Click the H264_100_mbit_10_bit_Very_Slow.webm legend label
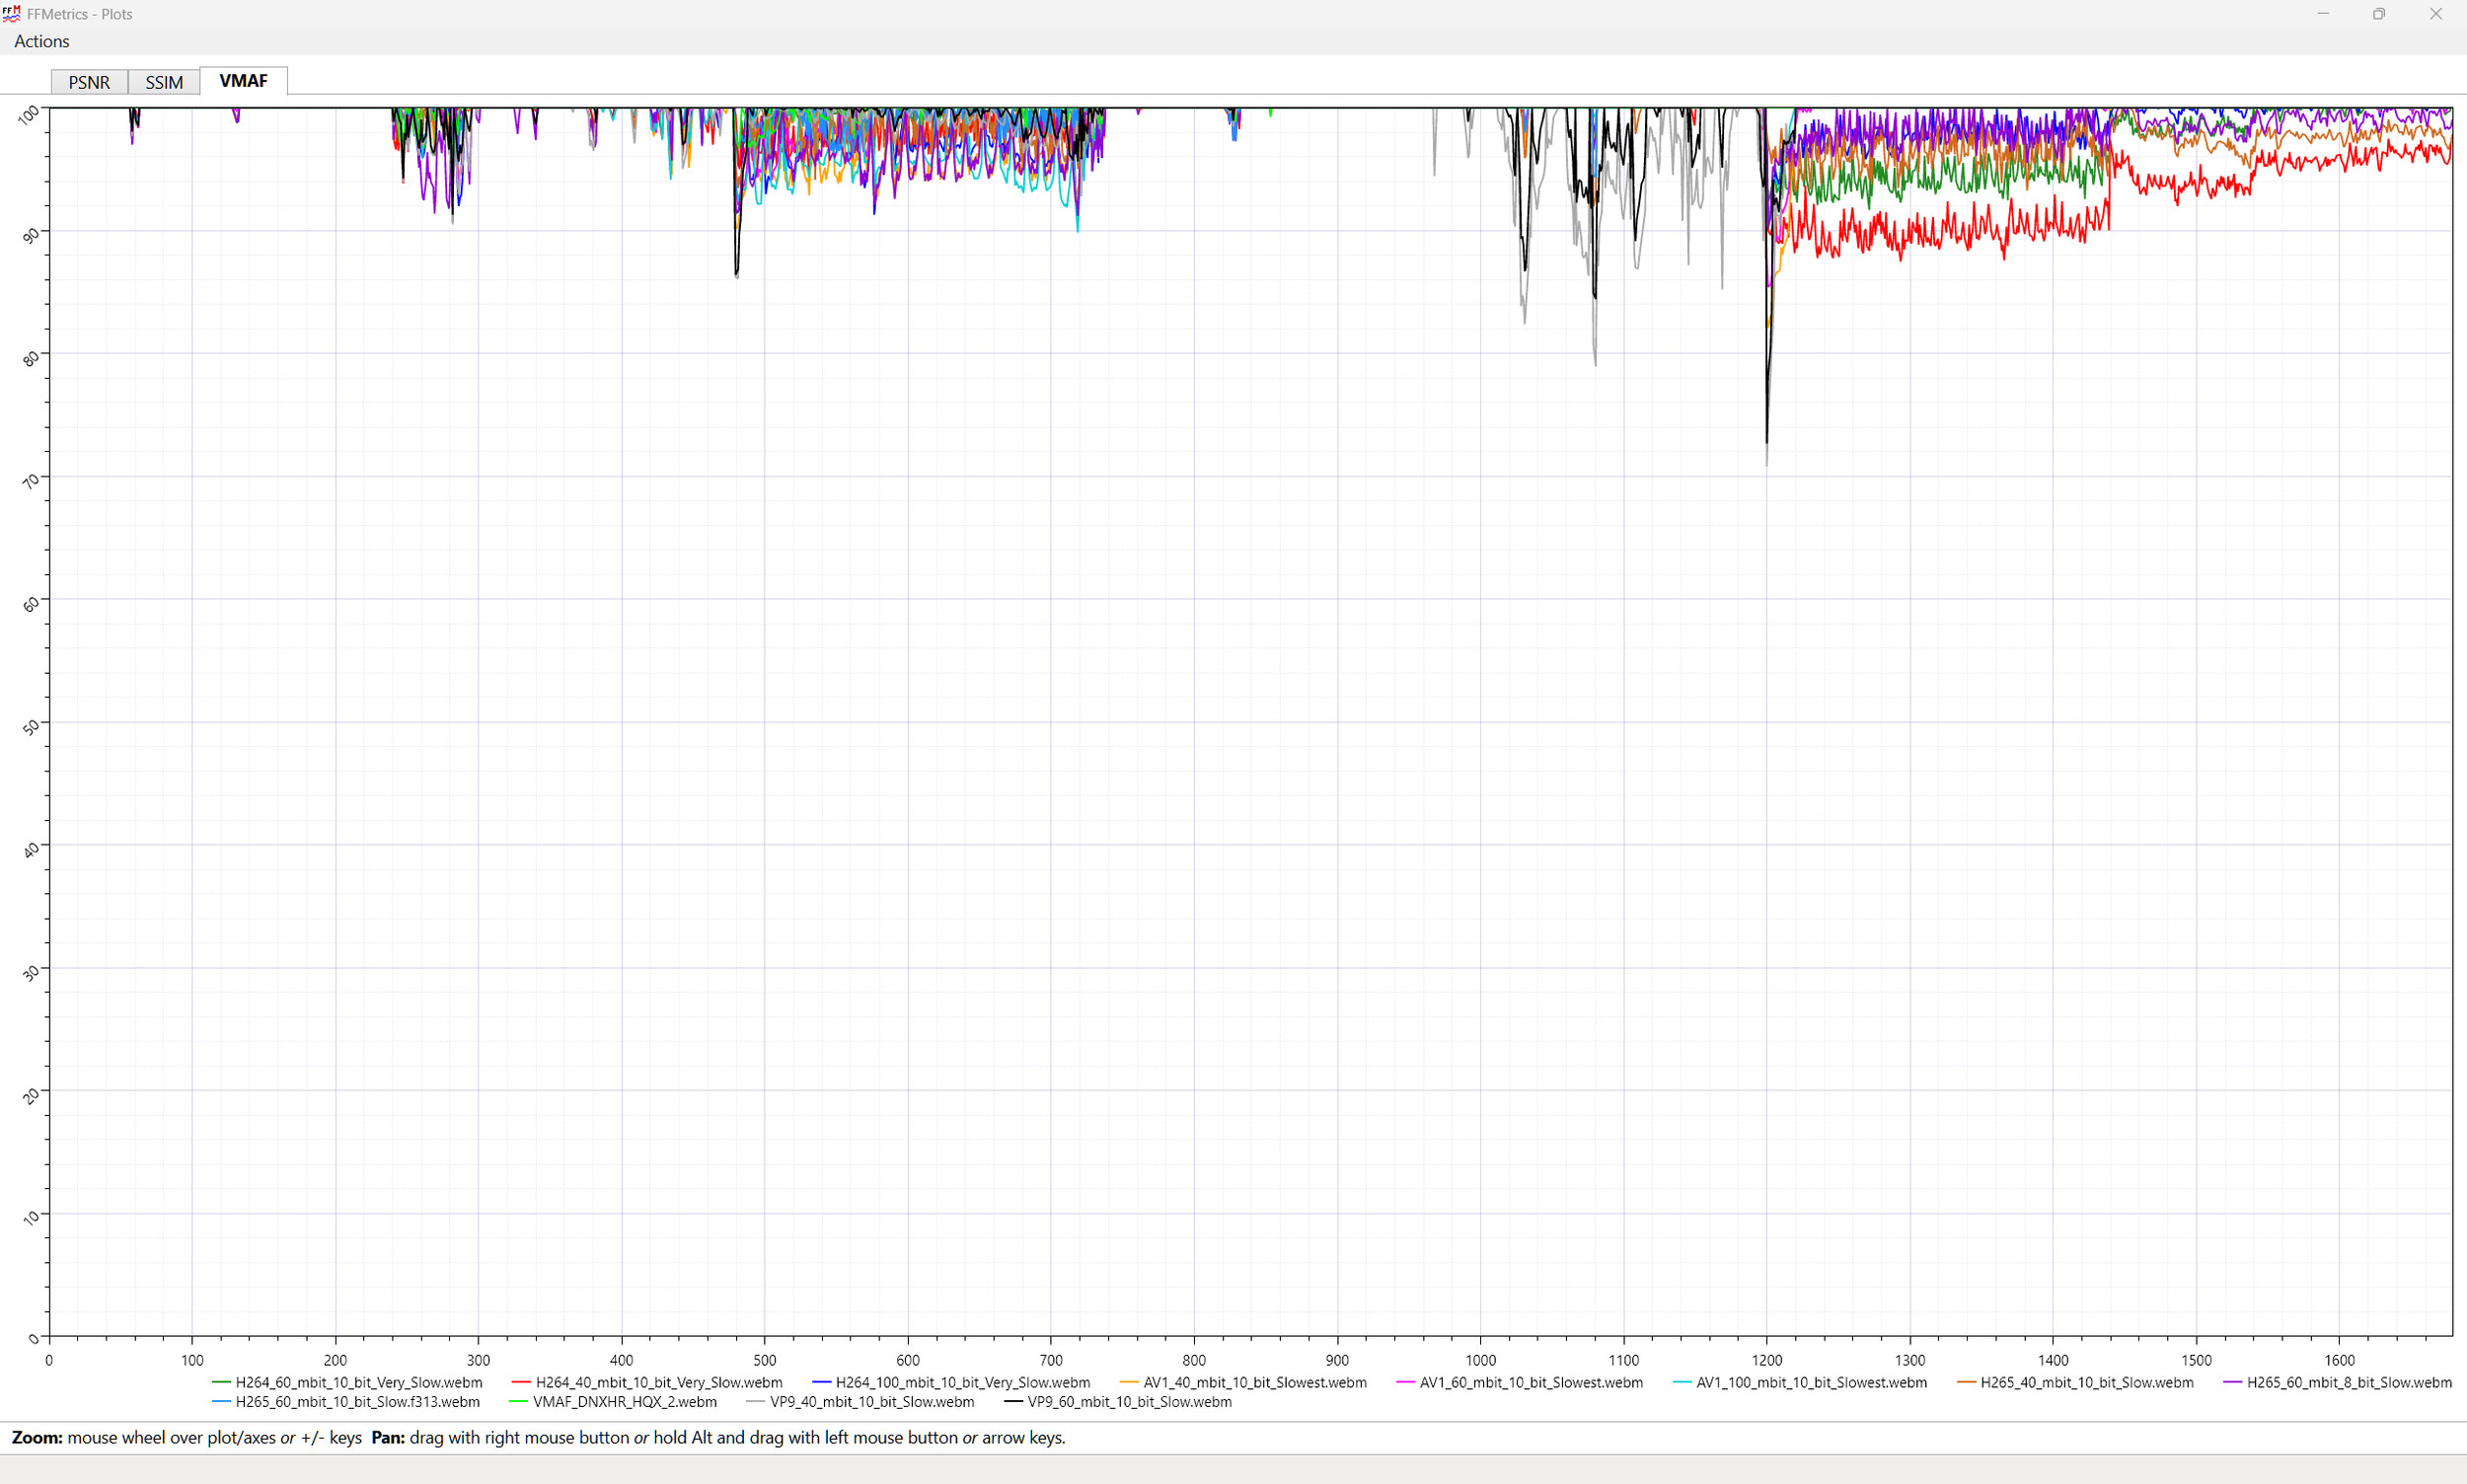This screenshot has height=1484, width=2467. pos(962,1383)
